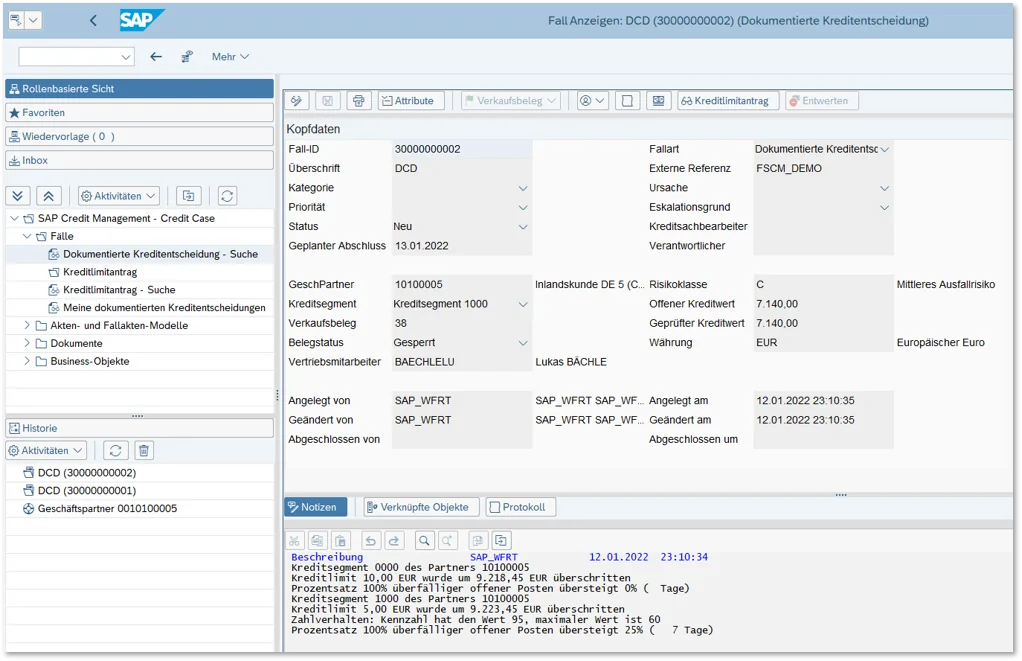Refresh the role-based view tree
1022x661 pixels.
(227, 196)
